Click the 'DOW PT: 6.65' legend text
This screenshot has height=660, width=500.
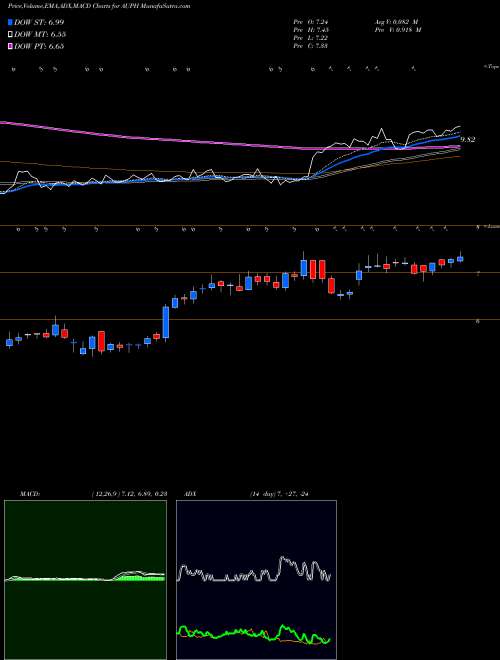click(x=39, y=46)
